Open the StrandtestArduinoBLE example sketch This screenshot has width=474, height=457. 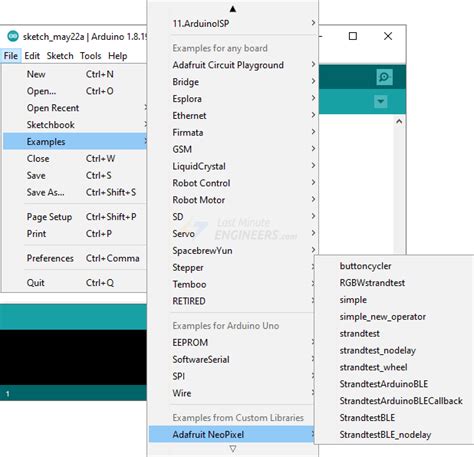tap(395, 384)
